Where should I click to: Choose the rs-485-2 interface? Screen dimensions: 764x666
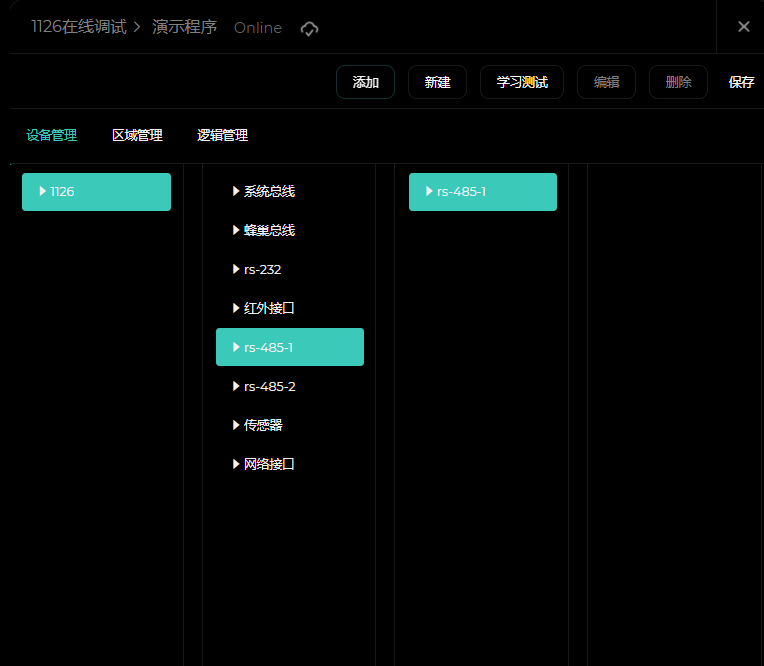pos(269,386)
